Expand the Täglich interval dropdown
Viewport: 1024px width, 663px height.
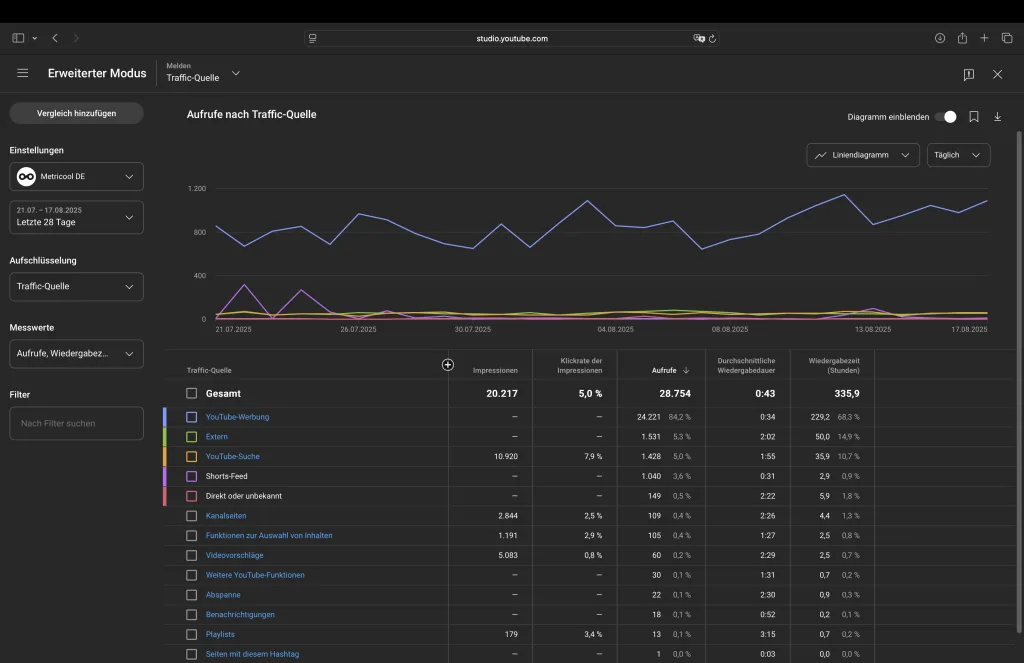tap(958, 155)
